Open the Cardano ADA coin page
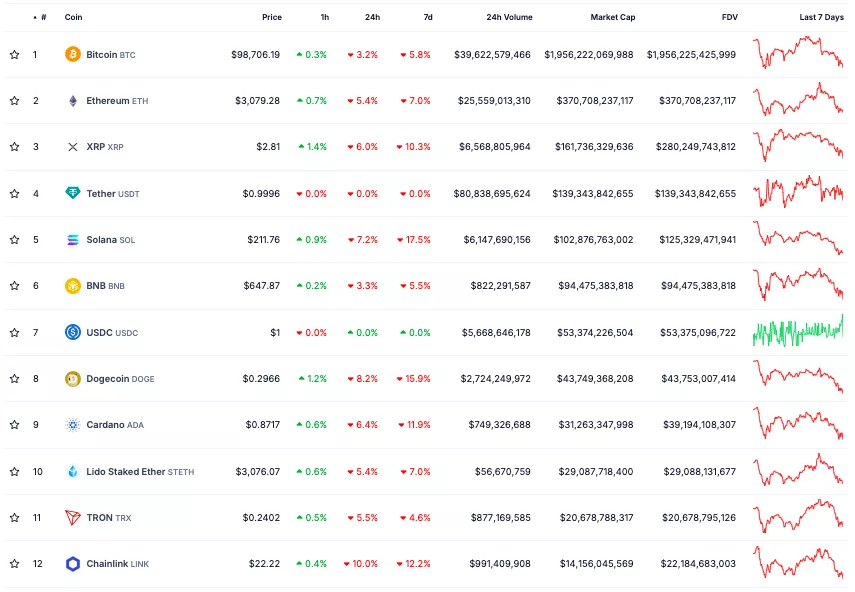855x592 pixels. click(x=105, y=425)
